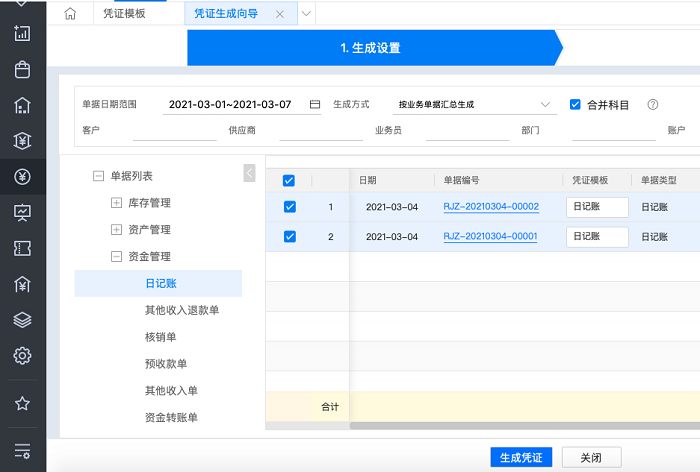Open document link RJZ-20210304-00002

point(491,207)
